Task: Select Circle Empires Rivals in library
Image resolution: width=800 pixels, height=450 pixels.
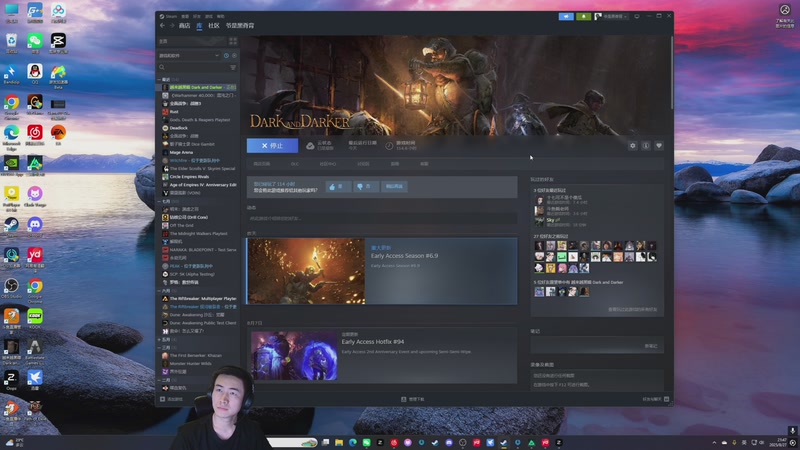Action: click(x=189, y=177)
